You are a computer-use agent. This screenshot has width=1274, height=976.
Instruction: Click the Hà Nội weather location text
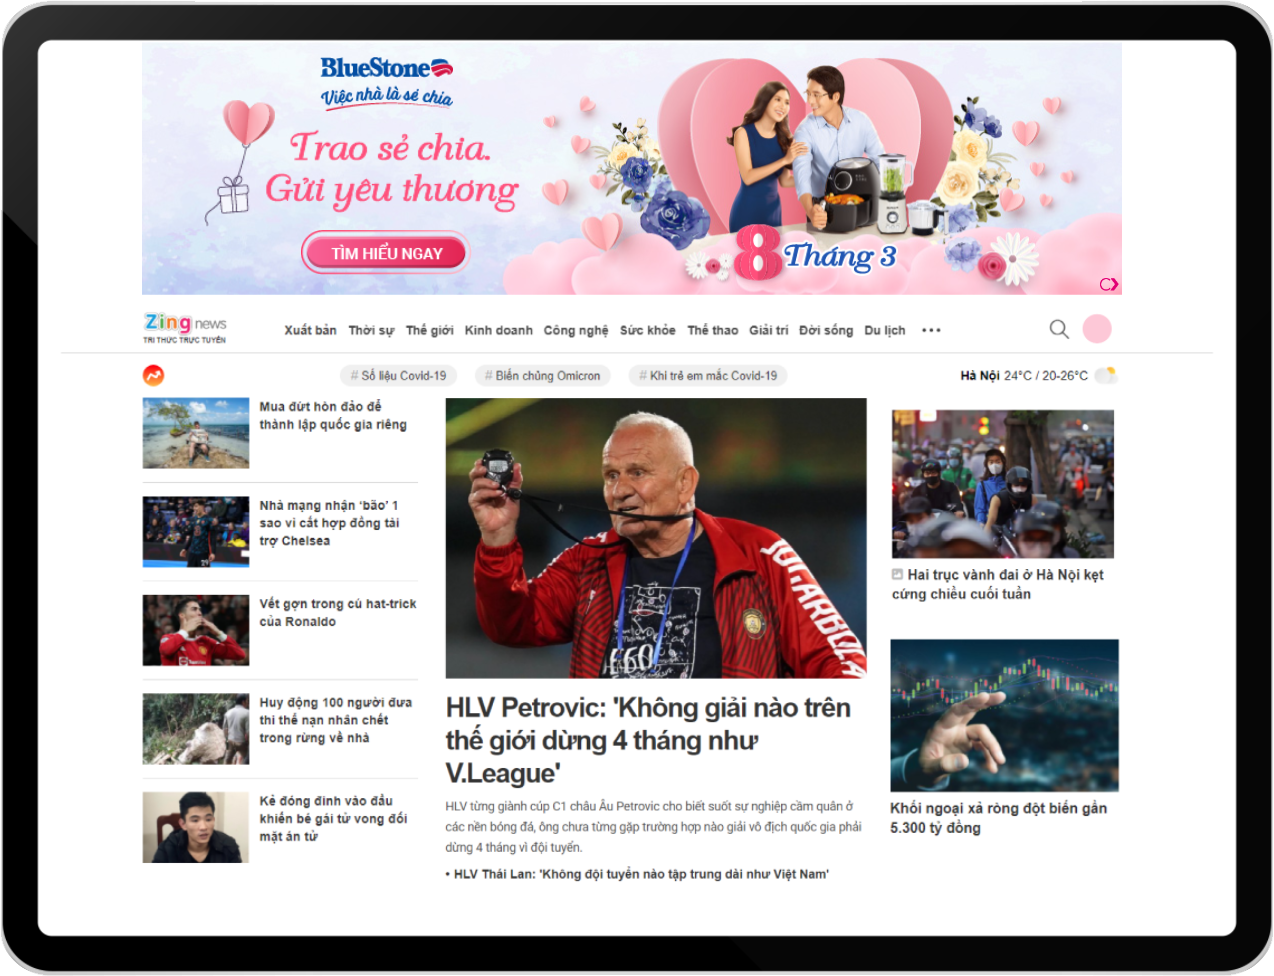tap(979, 376)
